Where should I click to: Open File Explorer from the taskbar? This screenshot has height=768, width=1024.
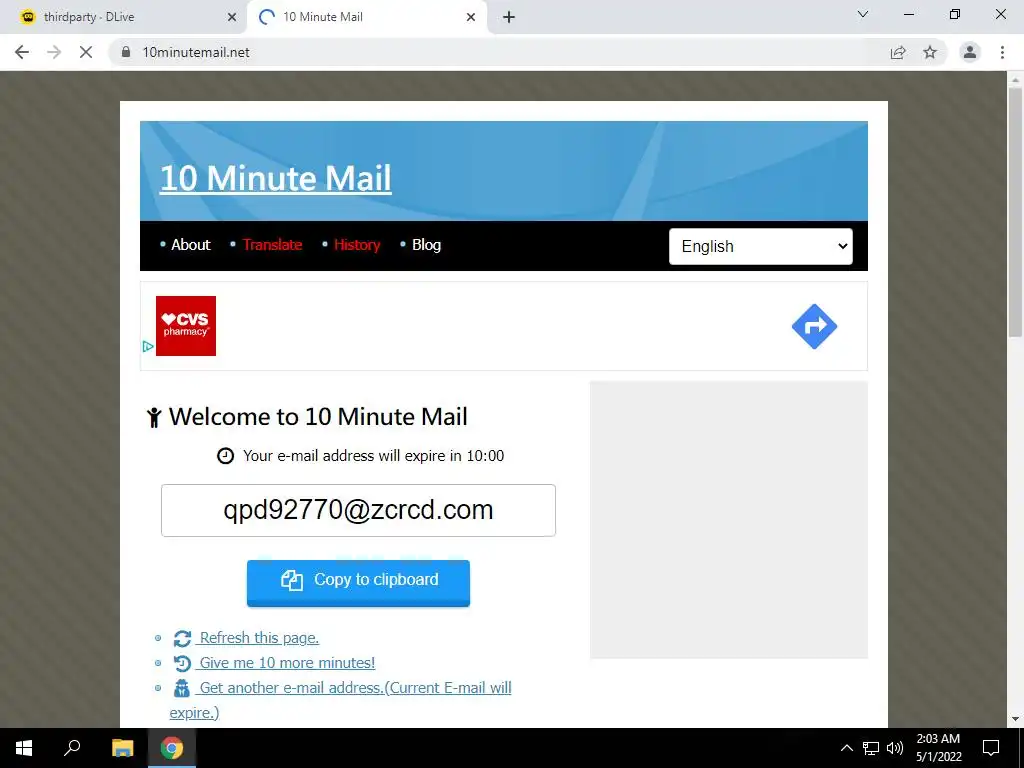tap(122, 748)
